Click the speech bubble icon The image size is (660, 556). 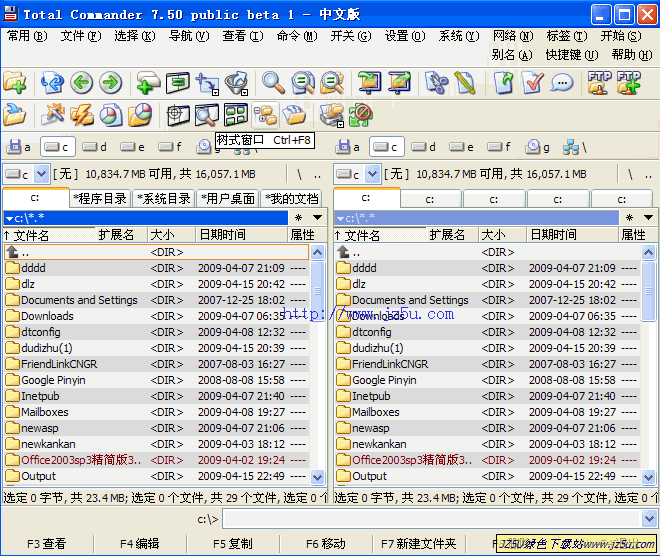(562, 82)
